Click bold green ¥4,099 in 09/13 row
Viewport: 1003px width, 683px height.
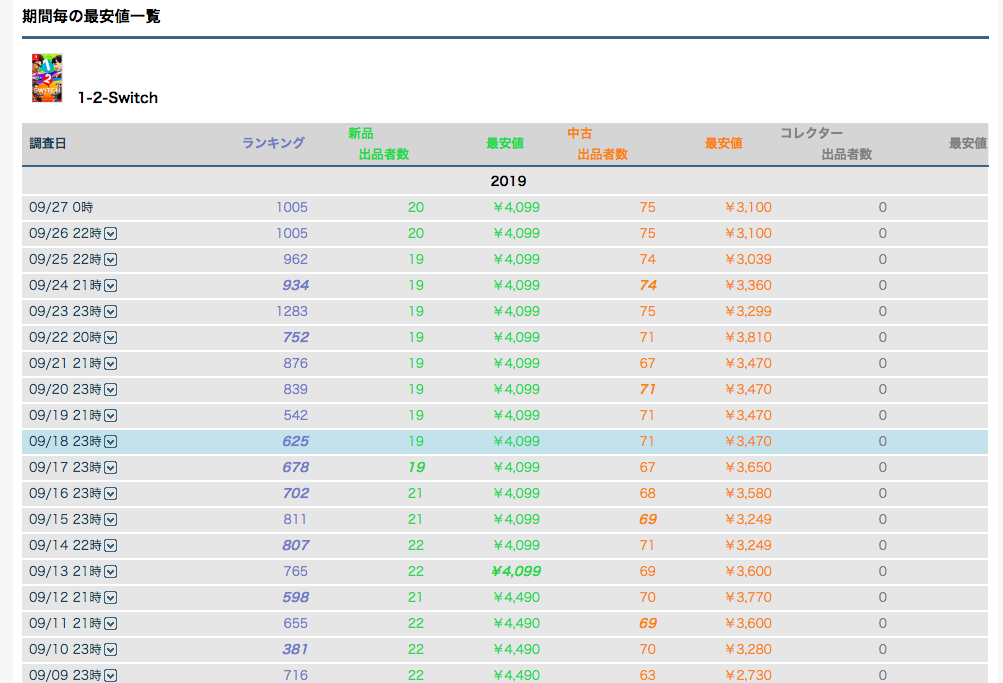point(516,571)
